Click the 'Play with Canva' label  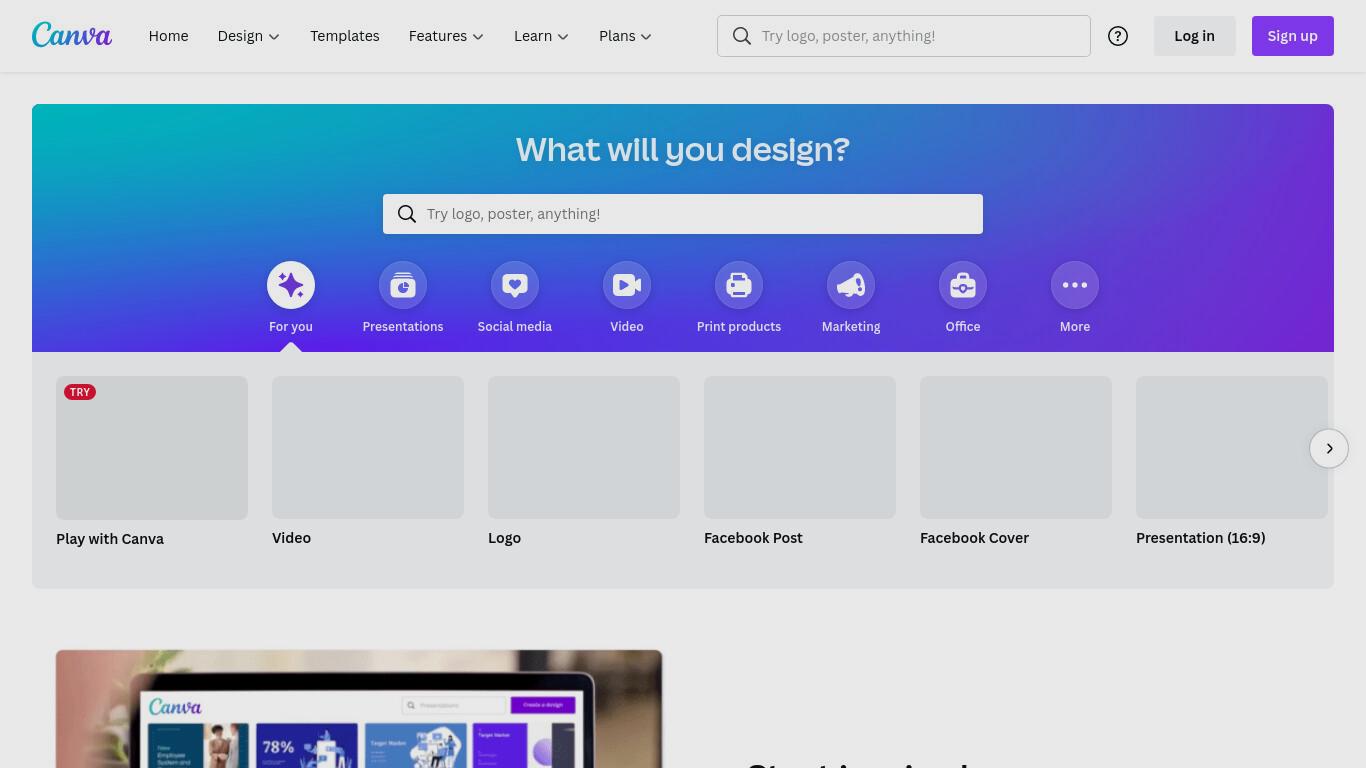point(110,539)
